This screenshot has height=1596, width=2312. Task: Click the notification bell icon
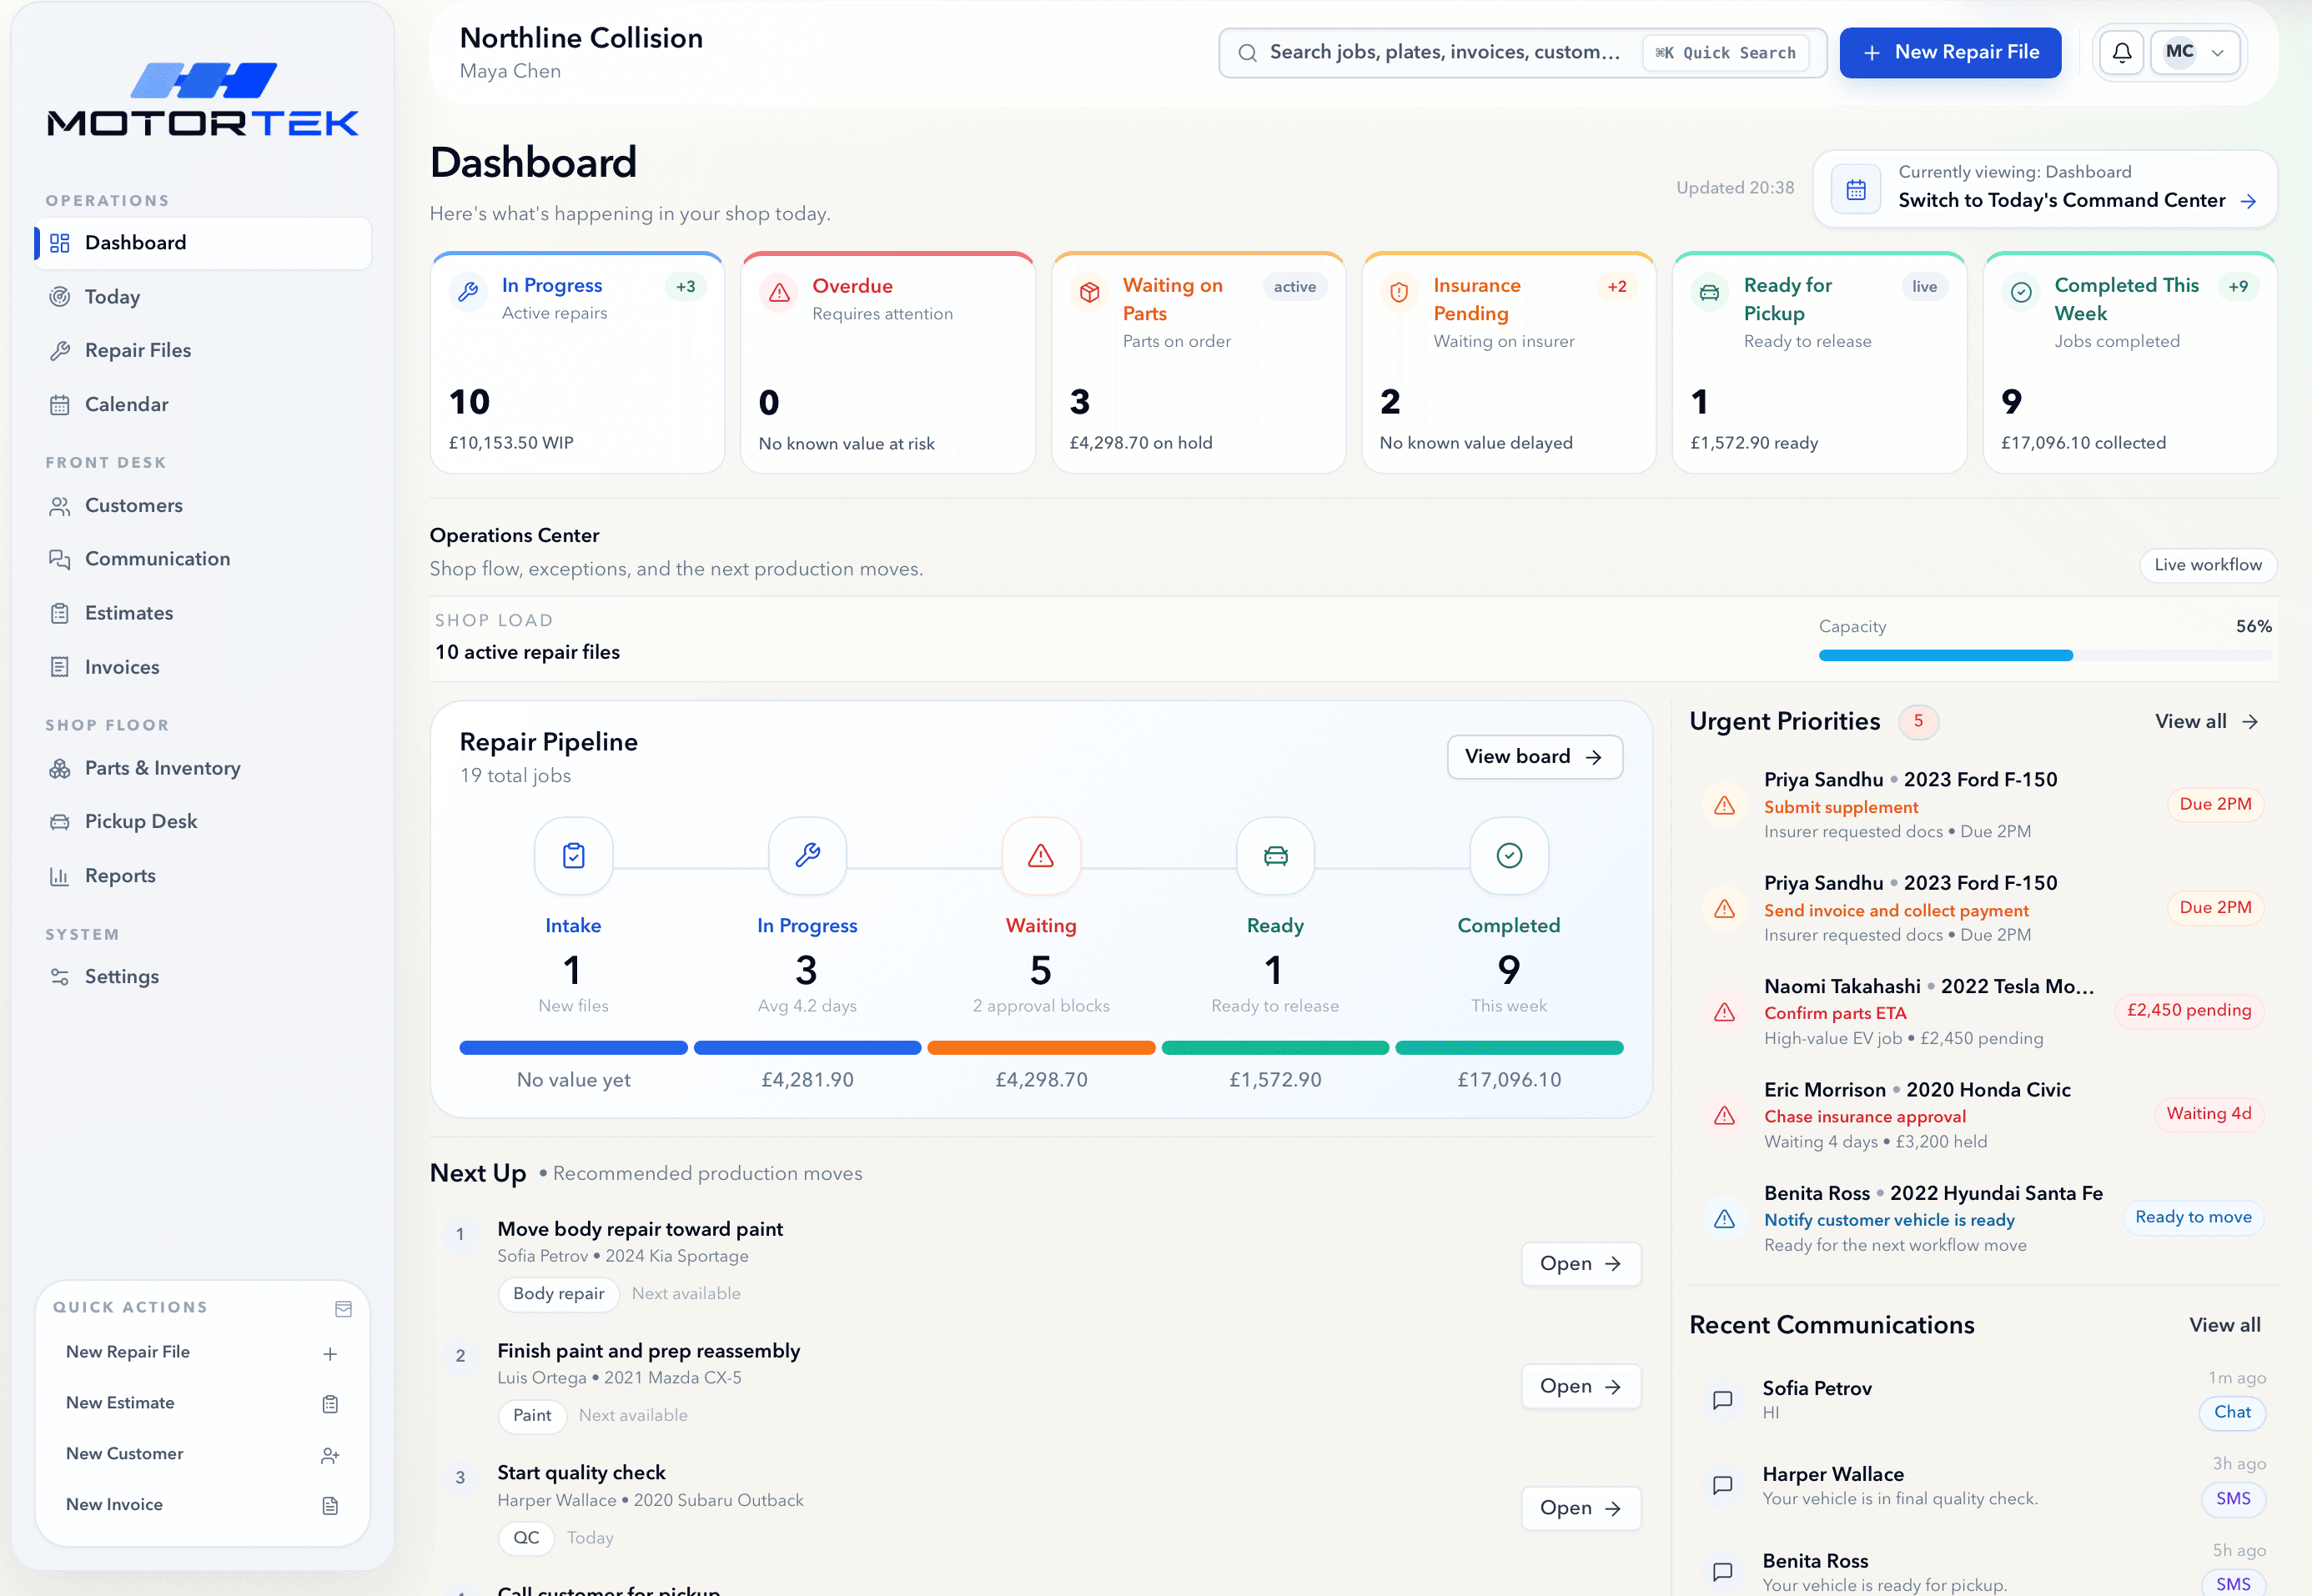pyautogui.click(x=2121, y=52)
